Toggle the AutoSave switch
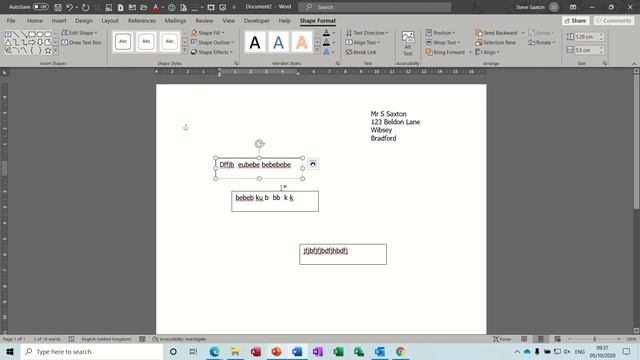The image size is (640, 360). coord(40,7)
